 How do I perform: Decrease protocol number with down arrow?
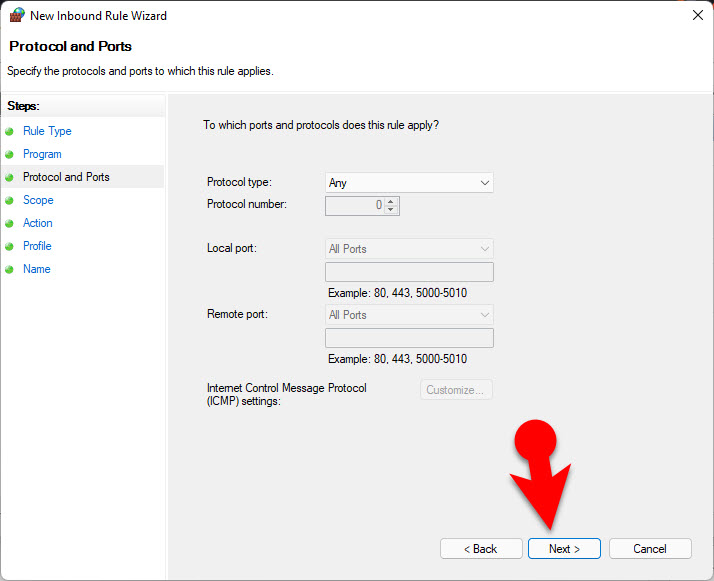(391, 209)
